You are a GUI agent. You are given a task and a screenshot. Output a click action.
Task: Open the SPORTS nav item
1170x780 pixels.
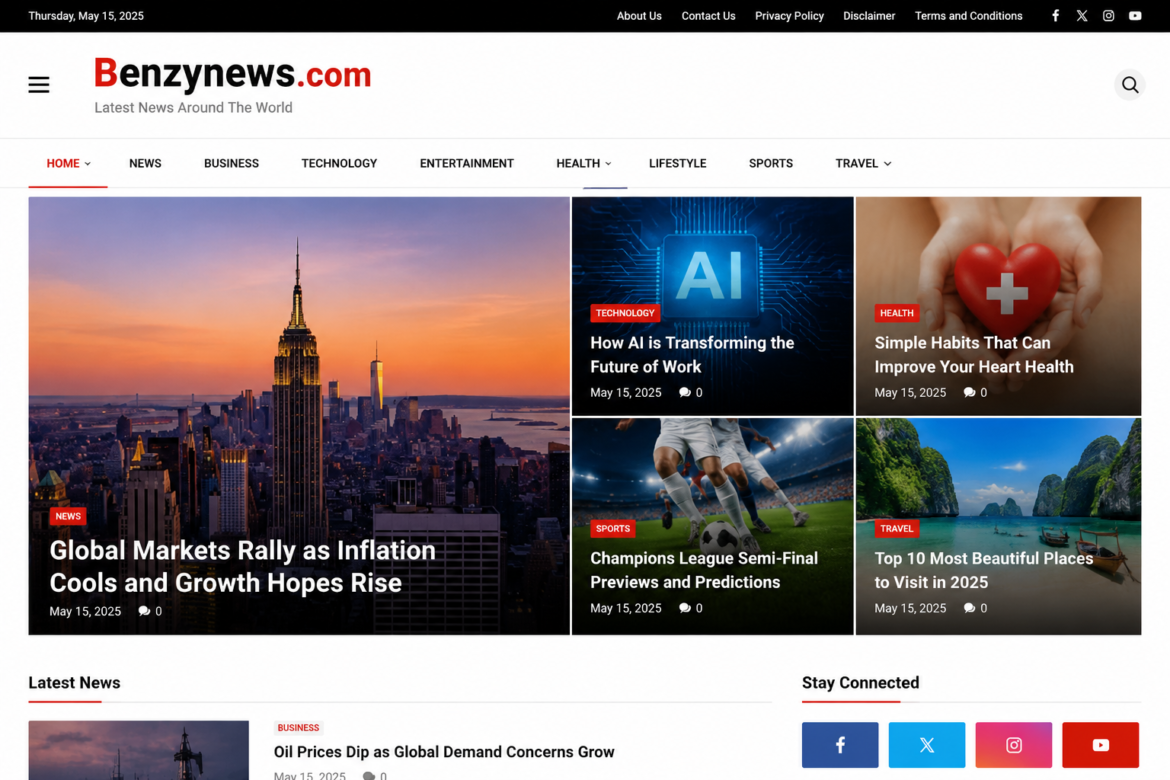771,163
